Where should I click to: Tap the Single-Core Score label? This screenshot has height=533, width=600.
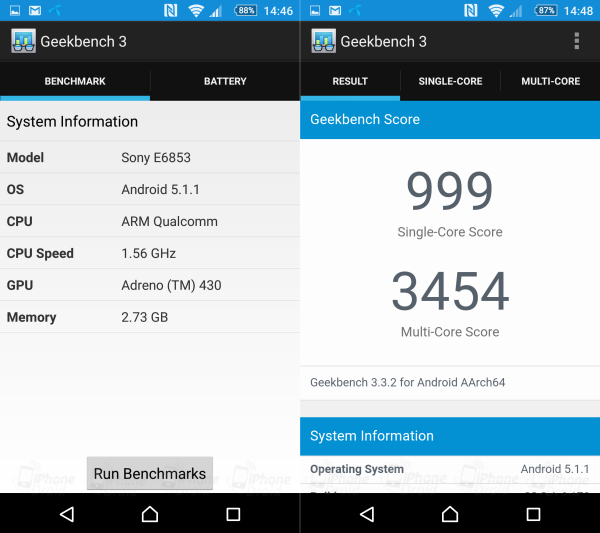point(450,232)
